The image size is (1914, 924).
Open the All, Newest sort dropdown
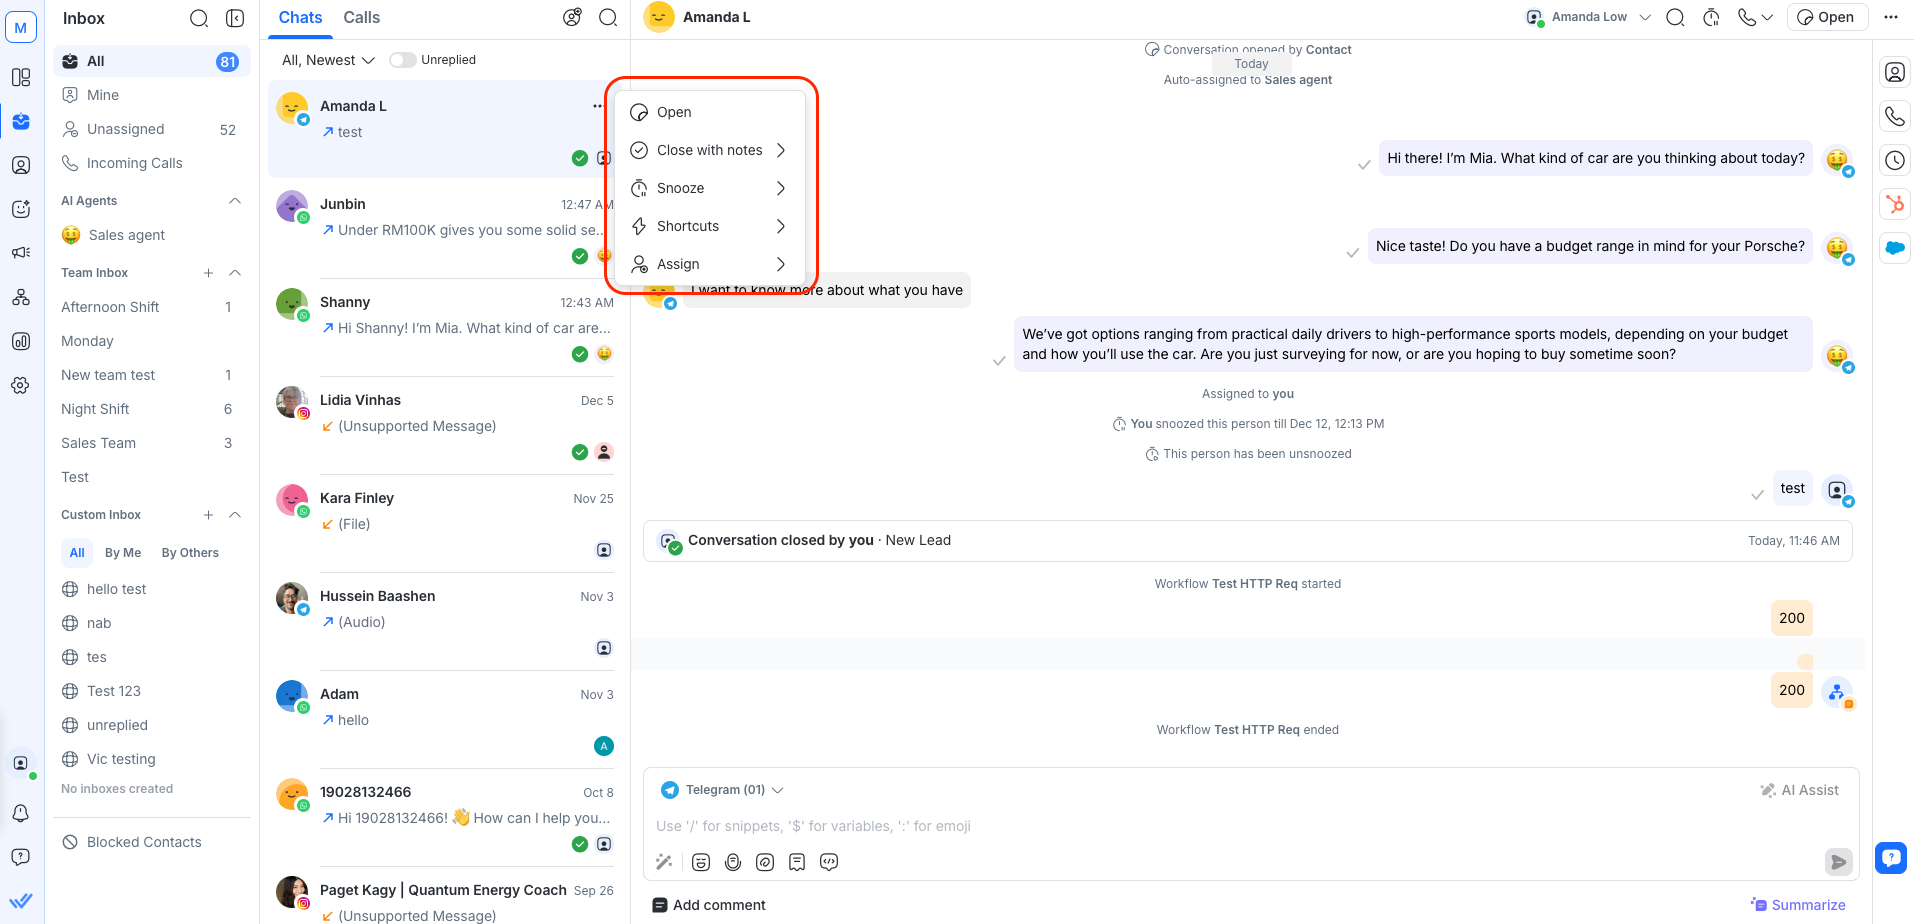click(328, 60)
